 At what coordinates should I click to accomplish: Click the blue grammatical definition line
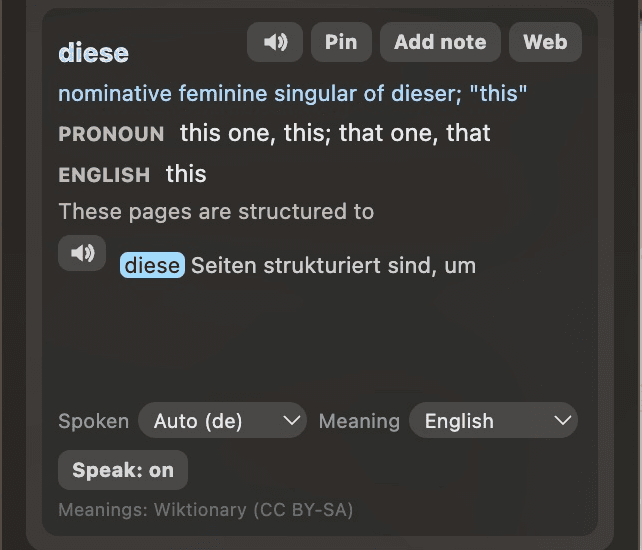point(292,93)
